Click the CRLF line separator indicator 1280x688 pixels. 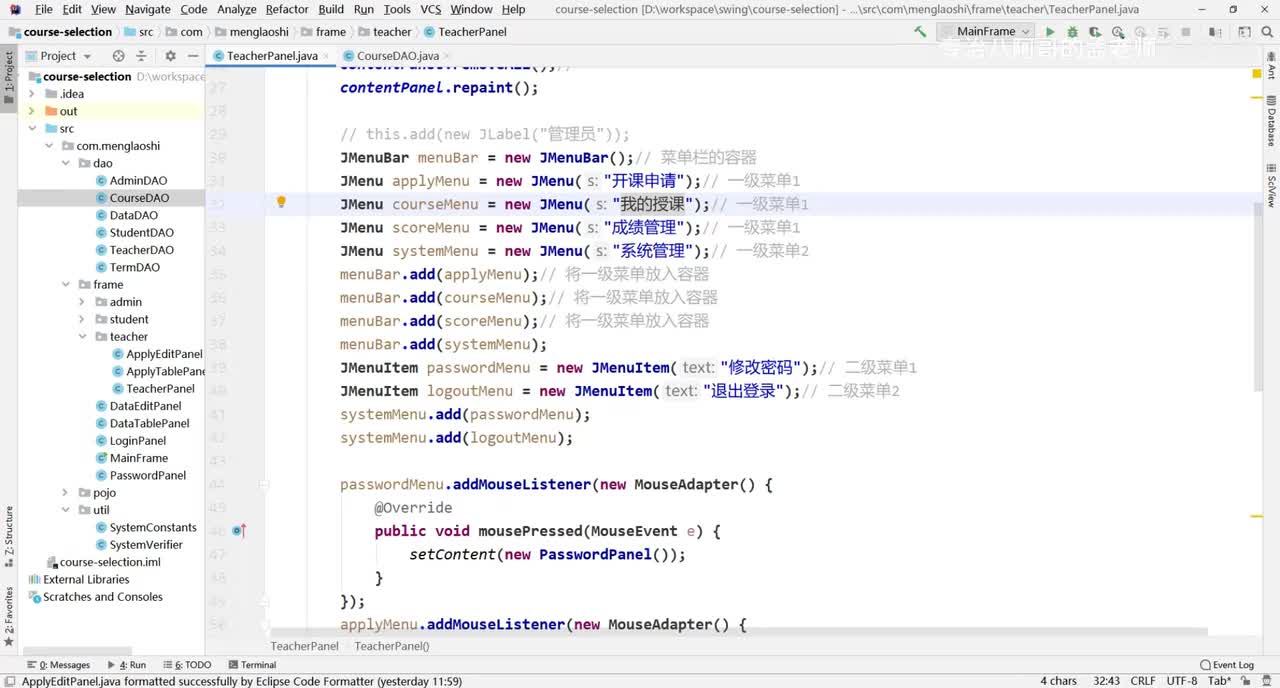1143,681
